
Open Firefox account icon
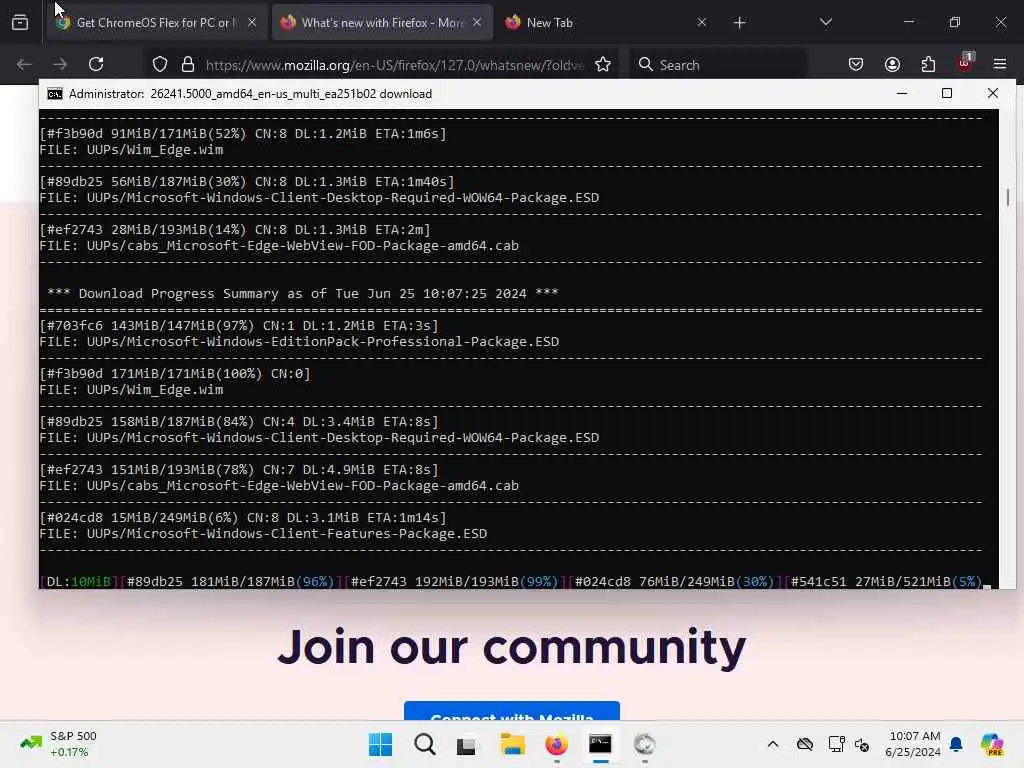[x=892, y=65]
